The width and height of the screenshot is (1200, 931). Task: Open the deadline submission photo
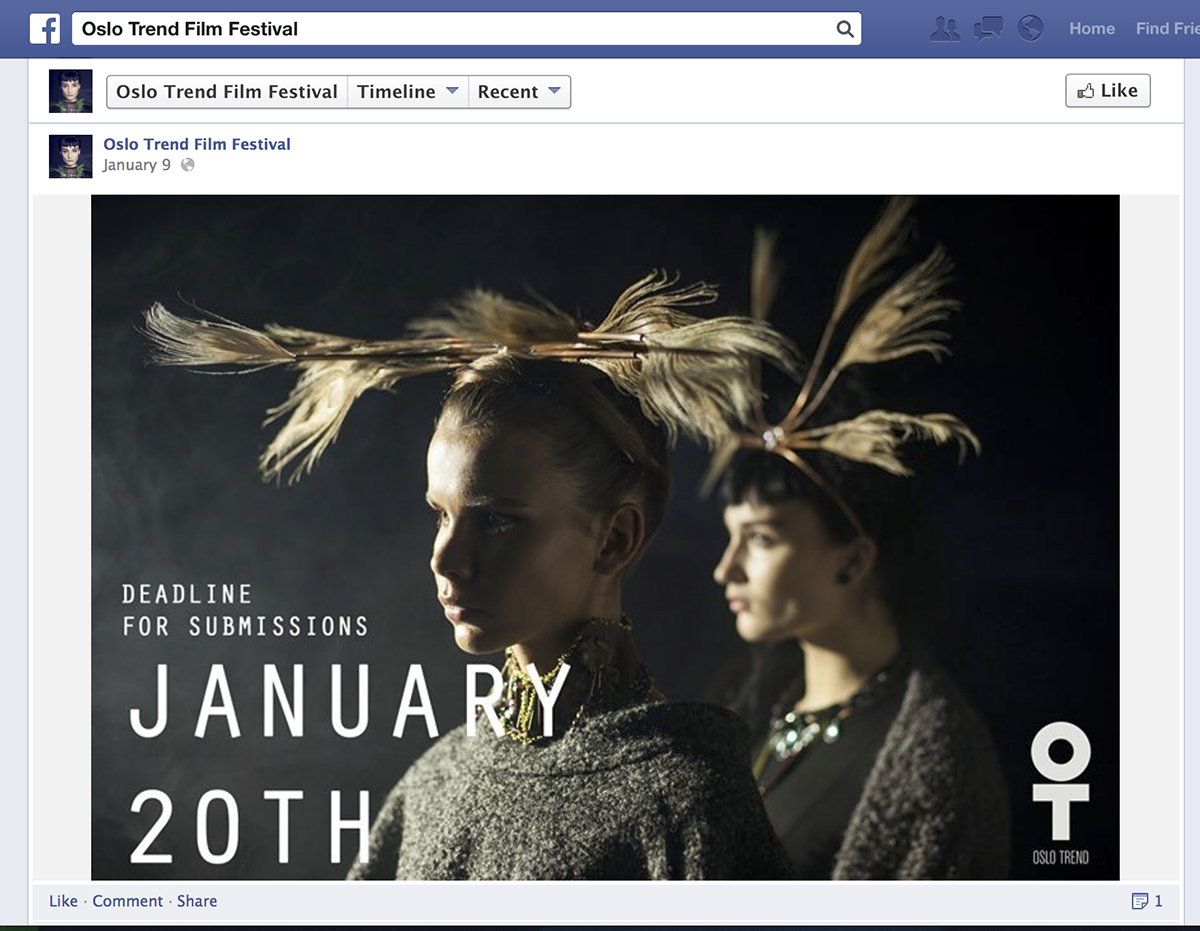[x=605, y=537]
